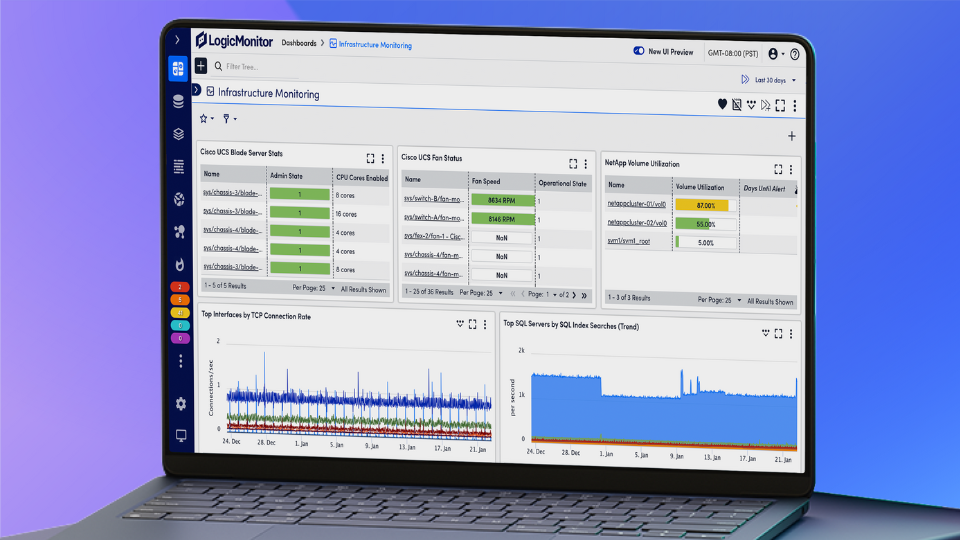Toggle the New UI Preview switch

point(639,51)
